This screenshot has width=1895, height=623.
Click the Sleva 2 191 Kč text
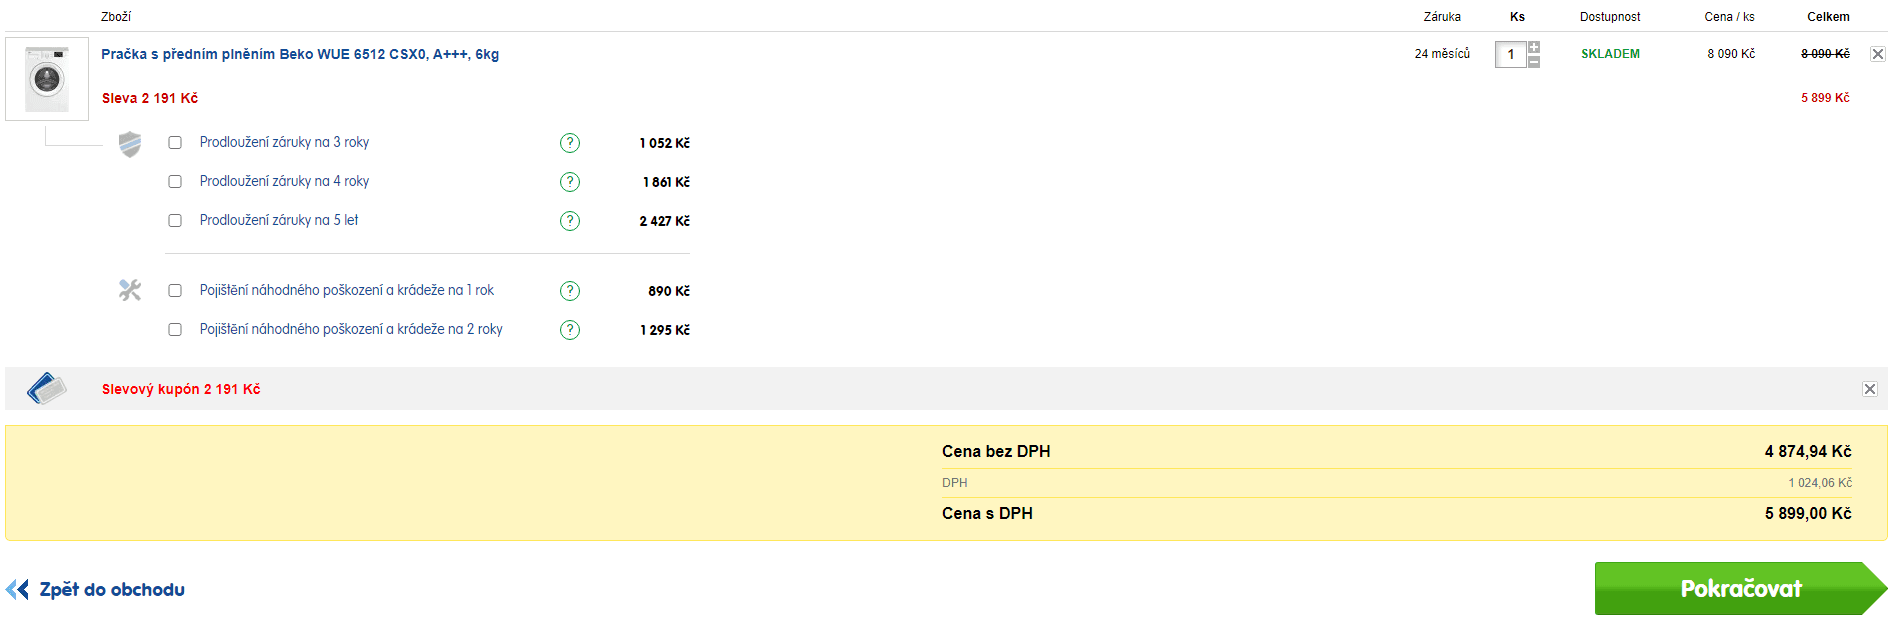point(150,98)
